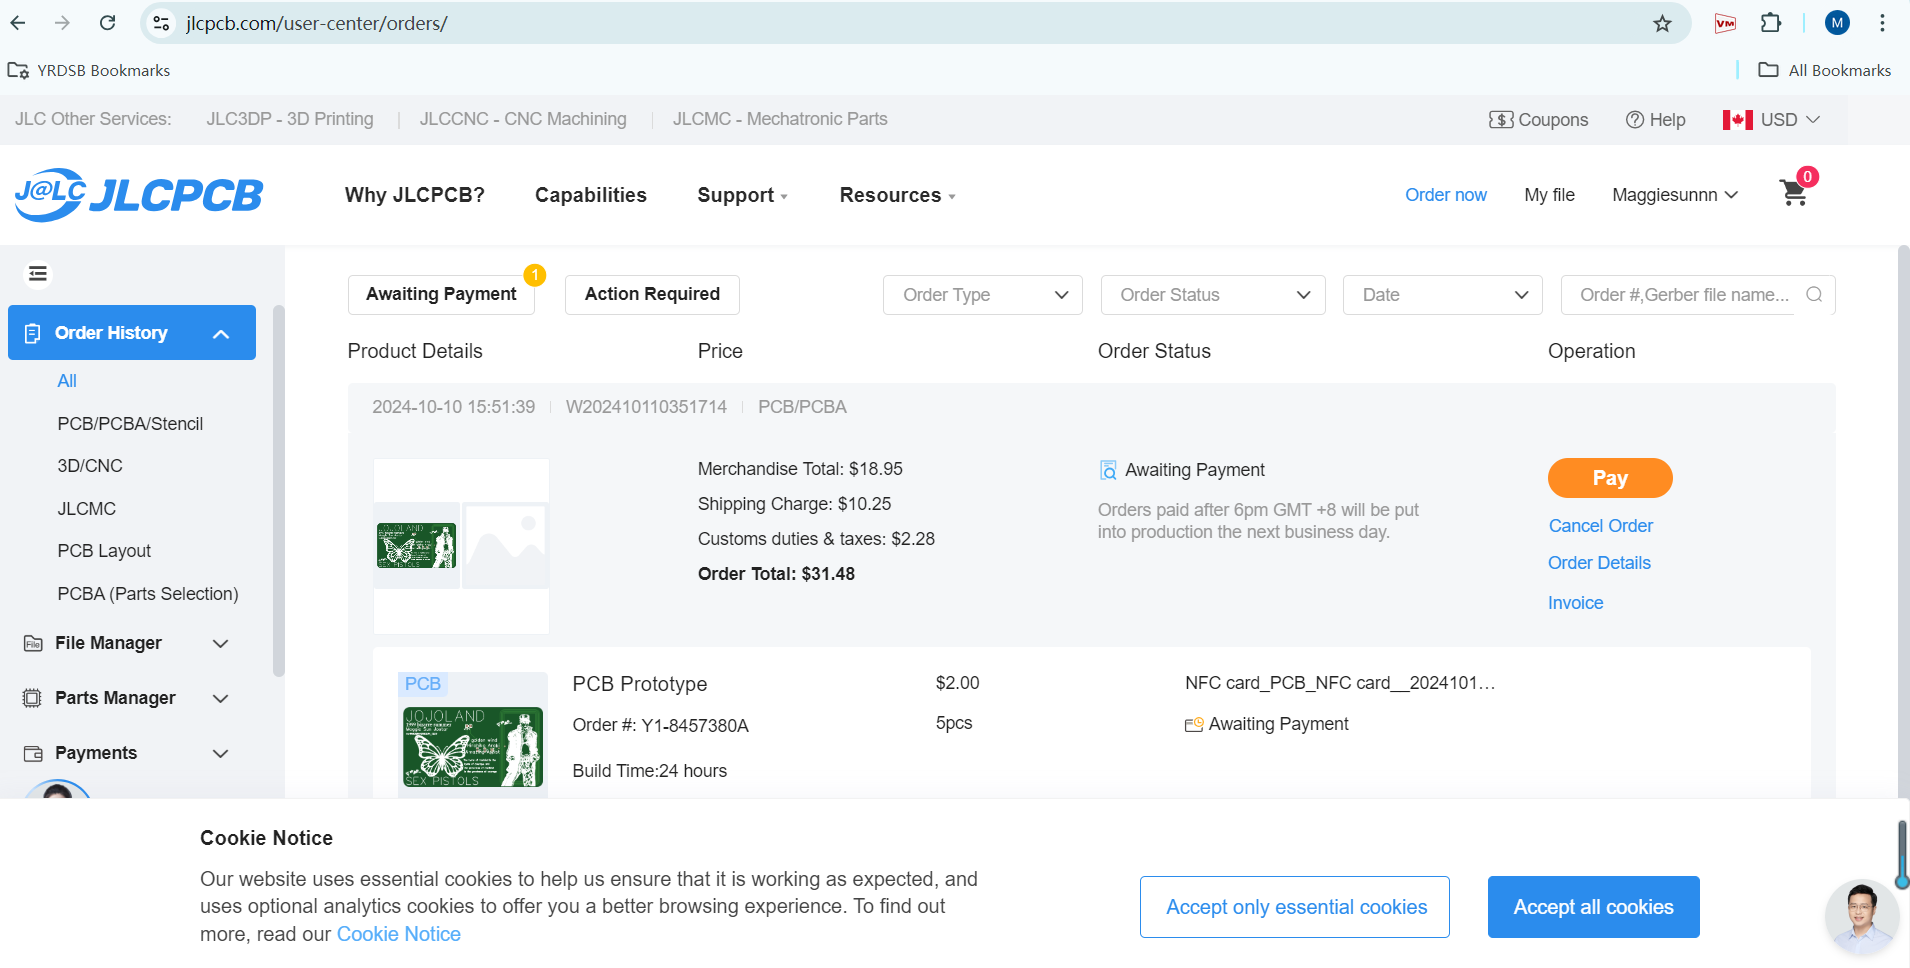Open JLC3DP - 3D Printing service
Viewport: 1910px width, 968px height.
[x=290, y=119]
